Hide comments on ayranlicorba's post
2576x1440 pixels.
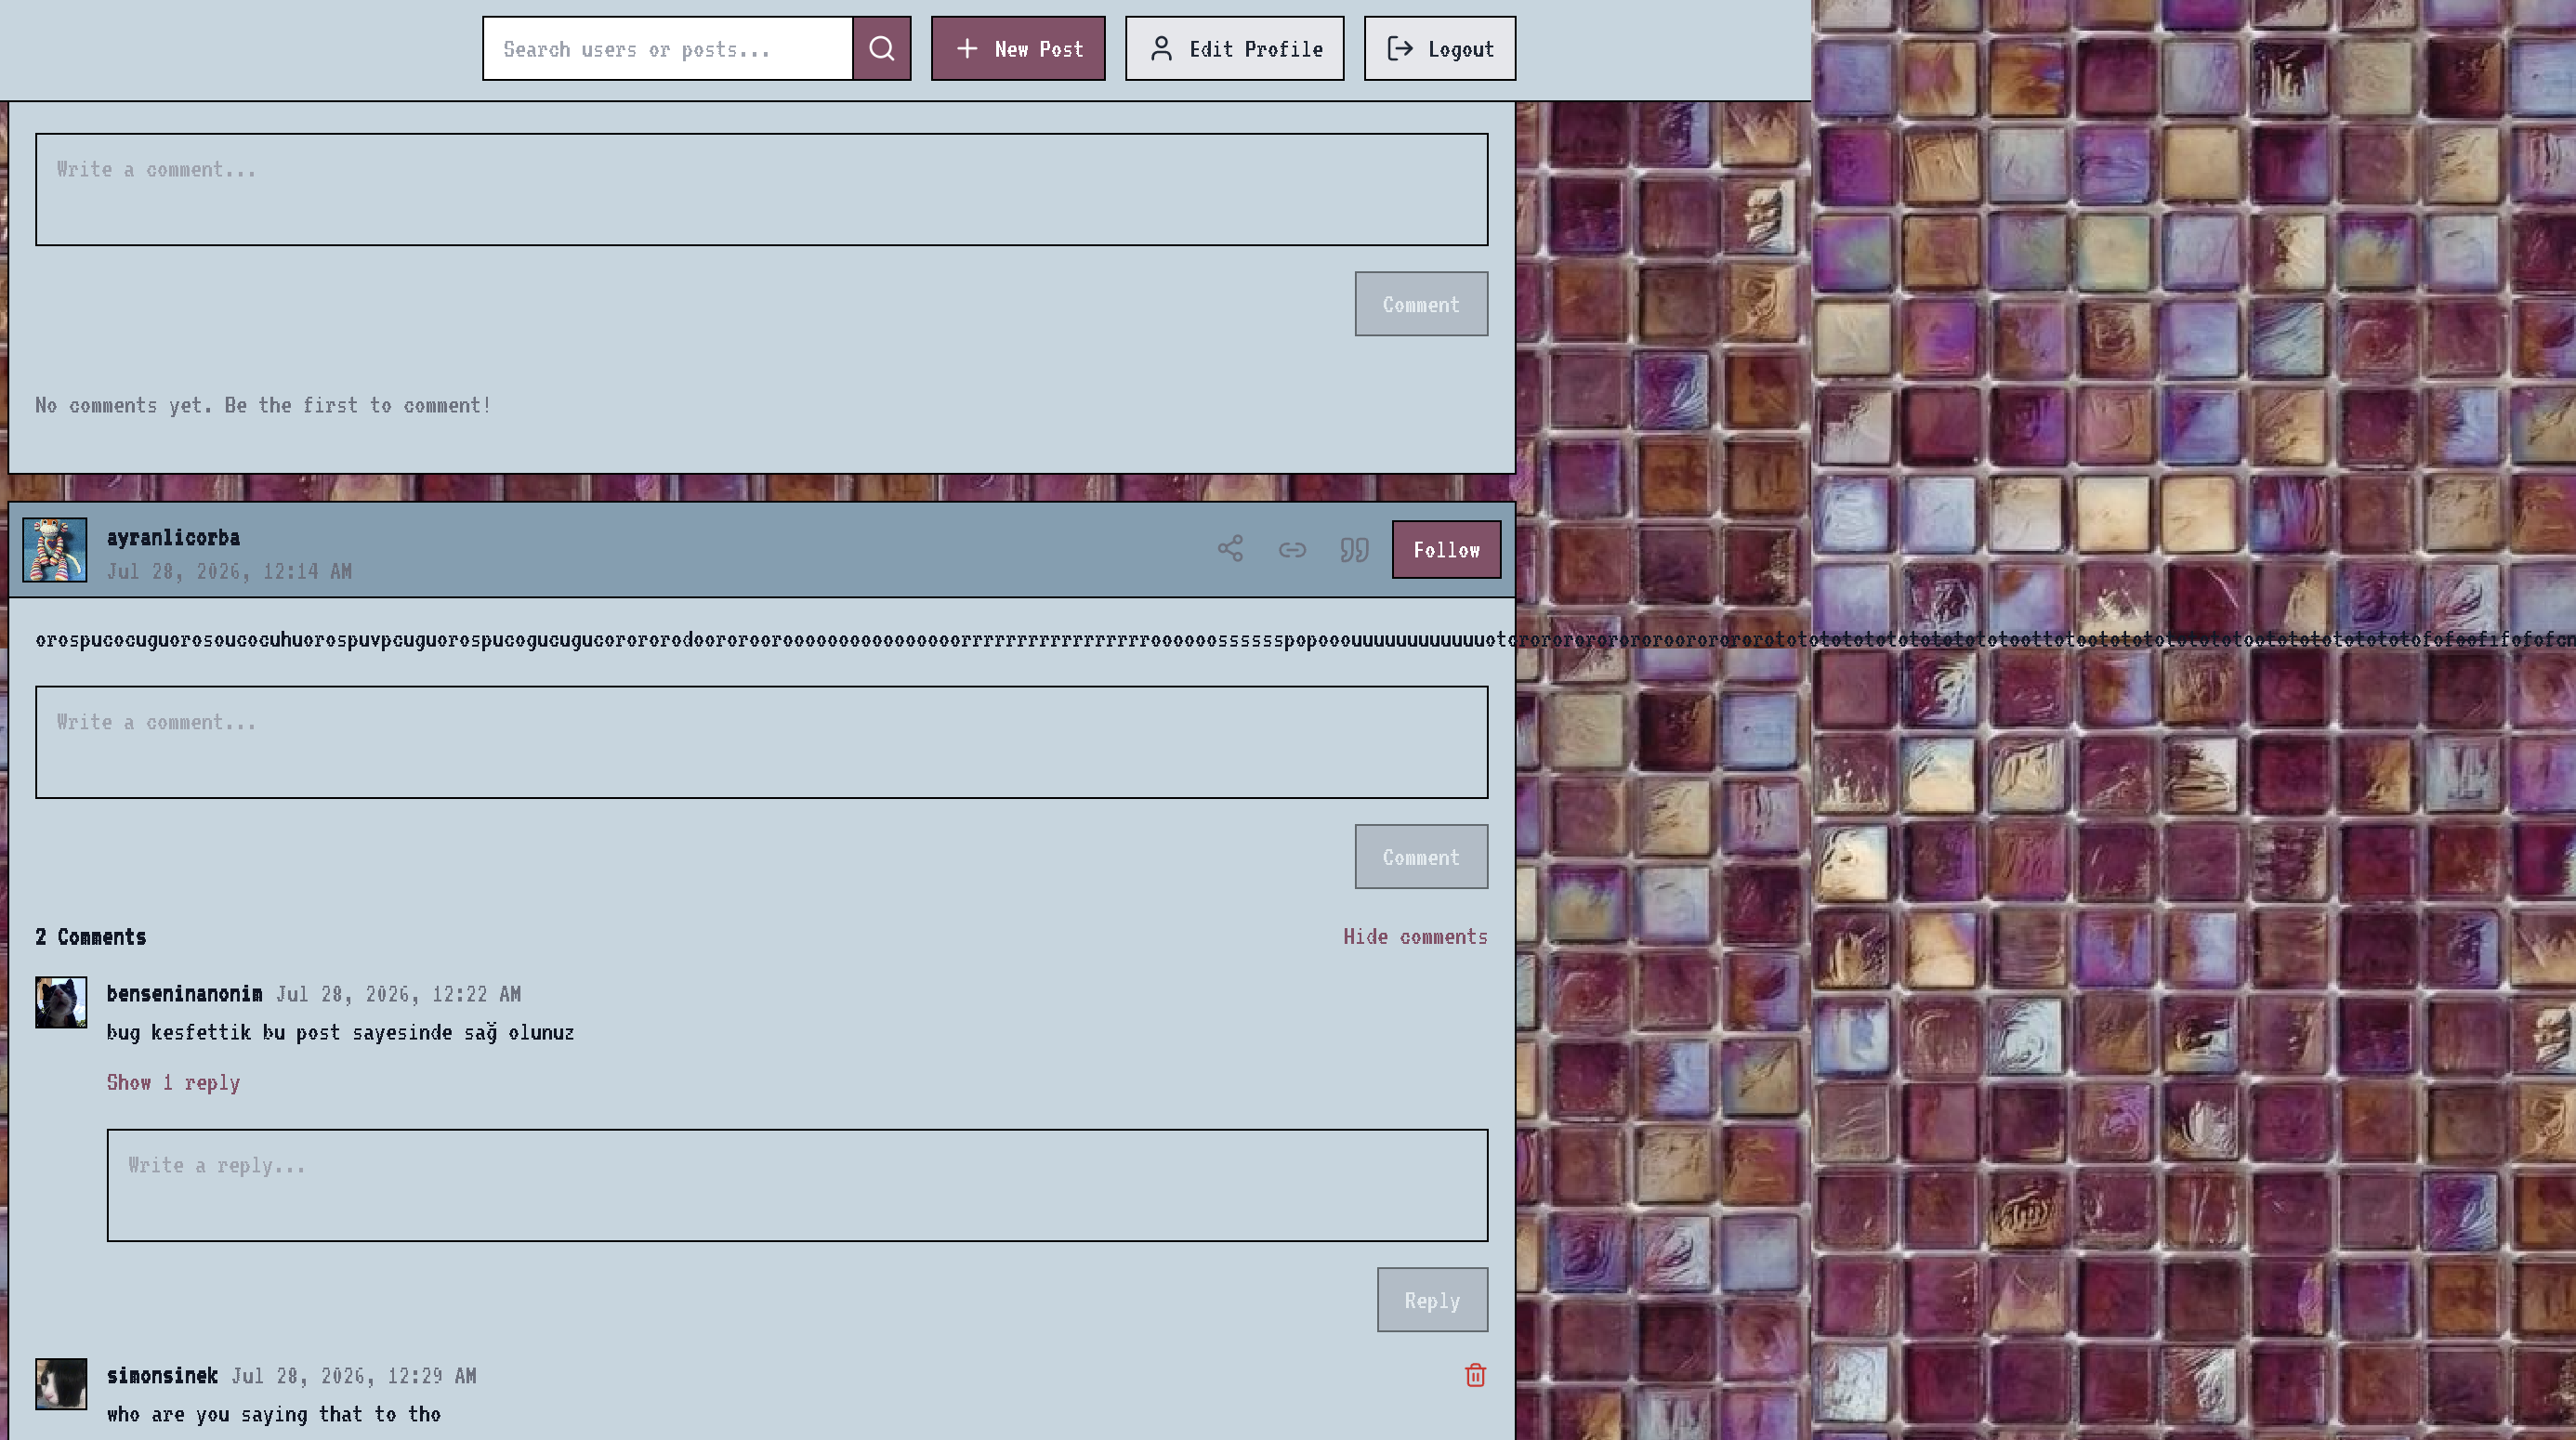[x=1415, y=936]
